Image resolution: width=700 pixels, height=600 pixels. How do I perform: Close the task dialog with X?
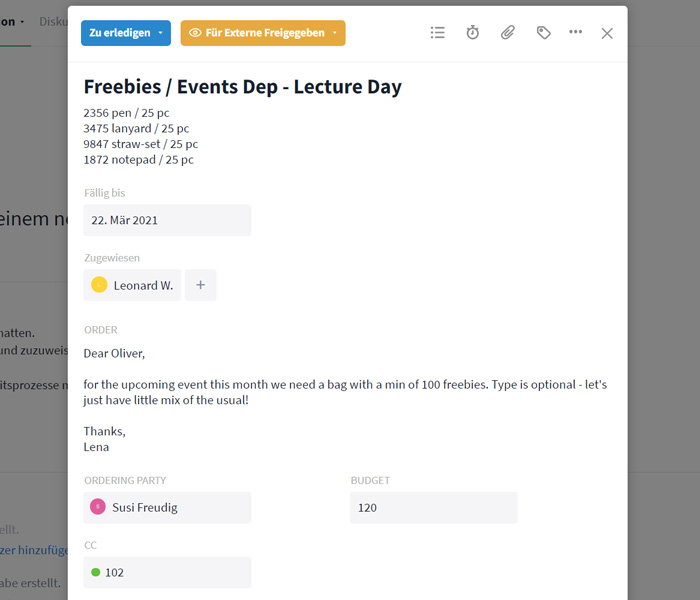click(x=607, y=33)
